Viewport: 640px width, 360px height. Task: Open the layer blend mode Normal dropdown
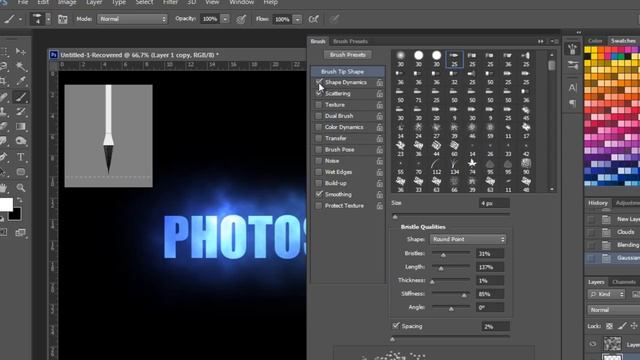[x=613, y=310]
